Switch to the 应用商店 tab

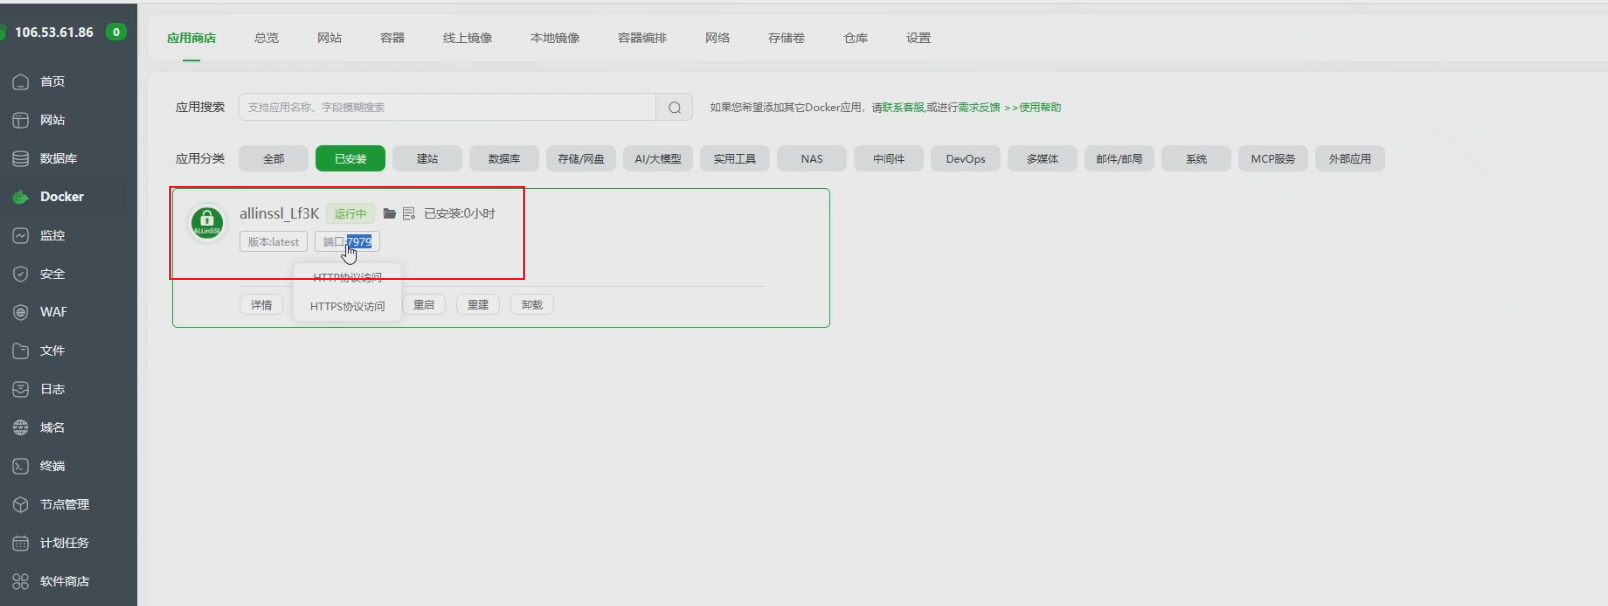(x=191, y=38)
